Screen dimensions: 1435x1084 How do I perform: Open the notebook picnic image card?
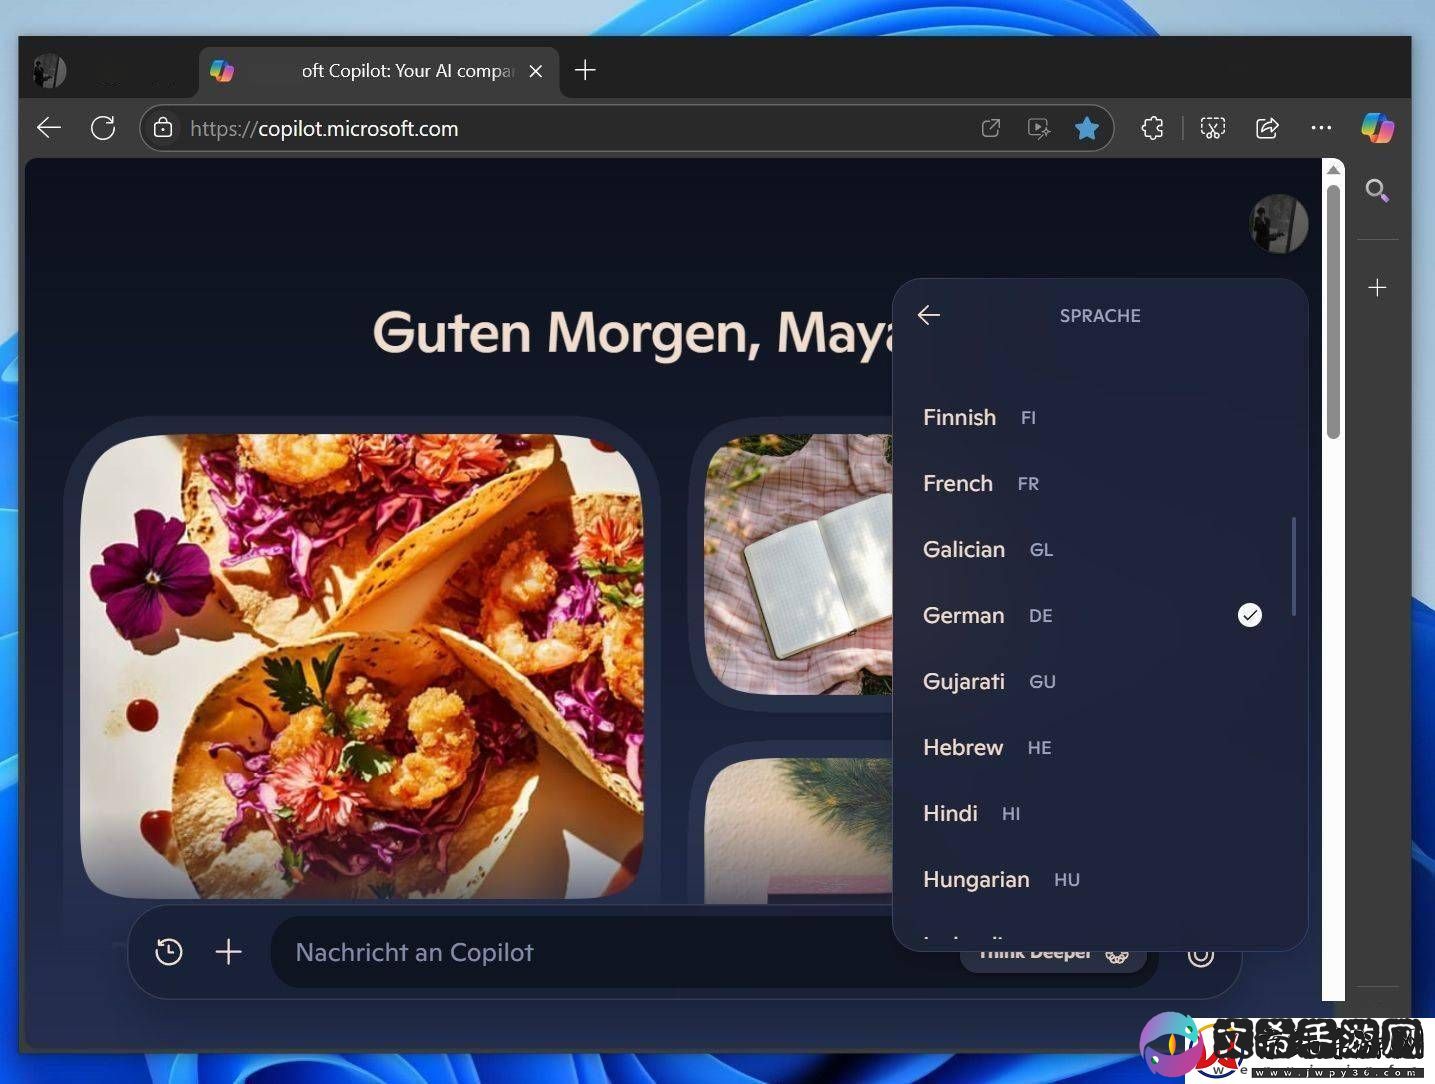click(798, 564)
